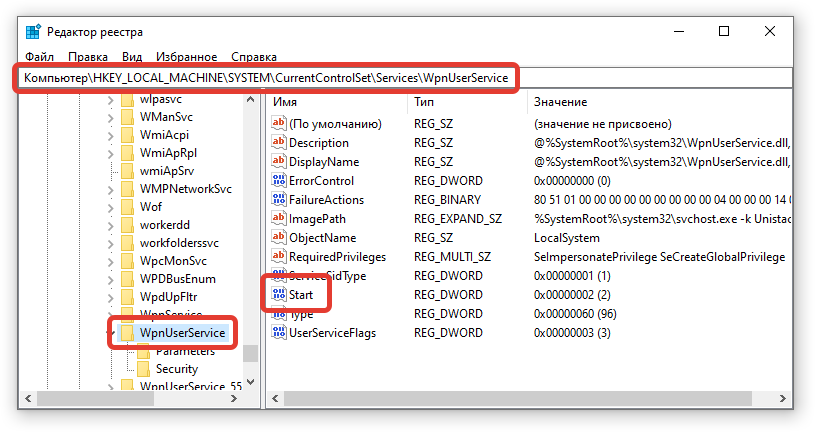Expand the wlpasvc tree node
The height and width of the screenshot is (432, 815).
(110, 100)
